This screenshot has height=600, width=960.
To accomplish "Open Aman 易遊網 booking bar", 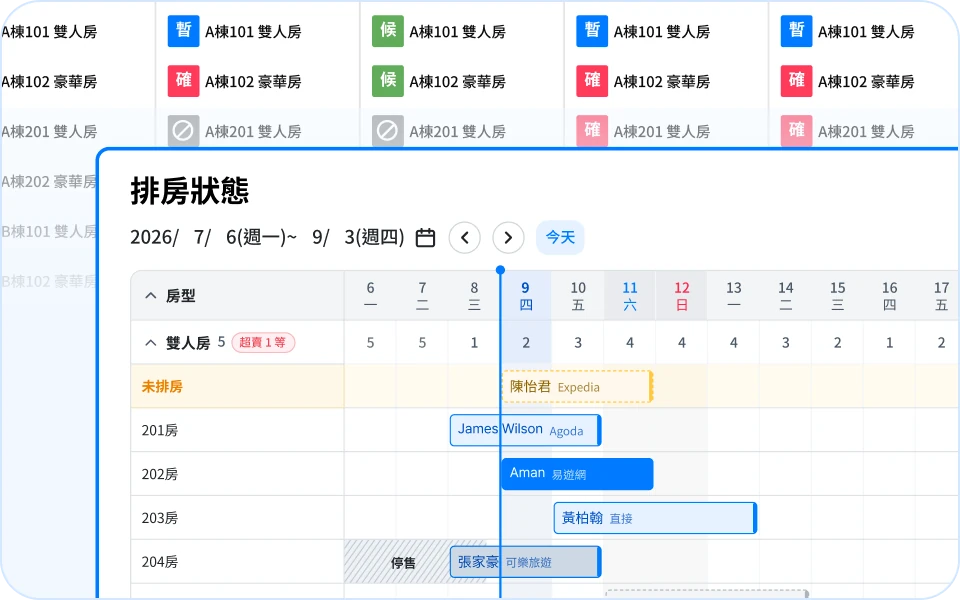I will click(x=577, y=474).
